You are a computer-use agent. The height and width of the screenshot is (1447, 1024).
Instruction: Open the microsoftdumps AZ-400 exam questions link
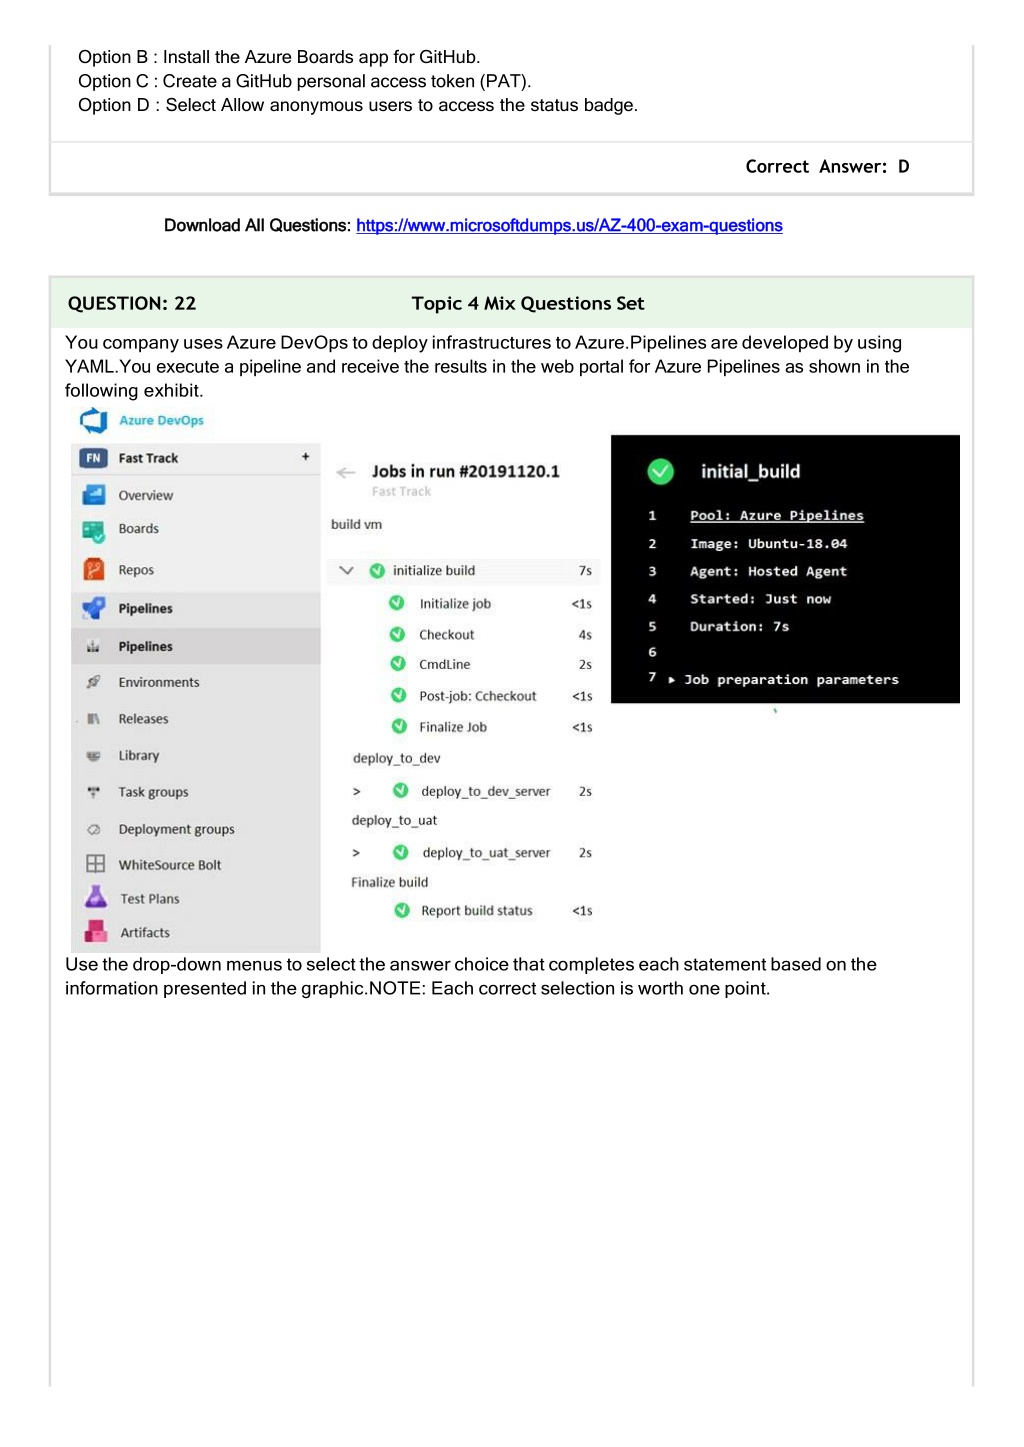pyautogui.click(x=569, y=226)
